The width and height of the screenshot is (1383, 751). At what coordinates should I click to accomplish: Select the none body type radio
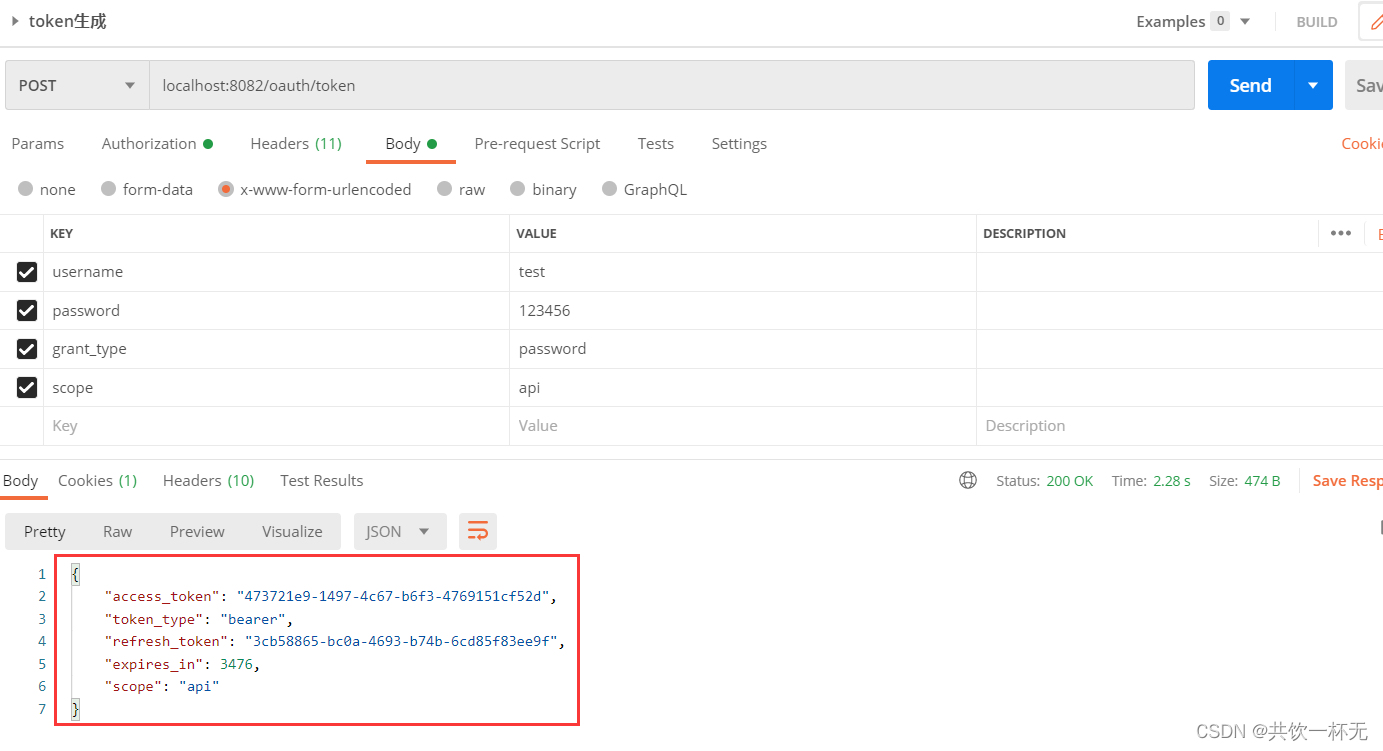tap(26, 189)
